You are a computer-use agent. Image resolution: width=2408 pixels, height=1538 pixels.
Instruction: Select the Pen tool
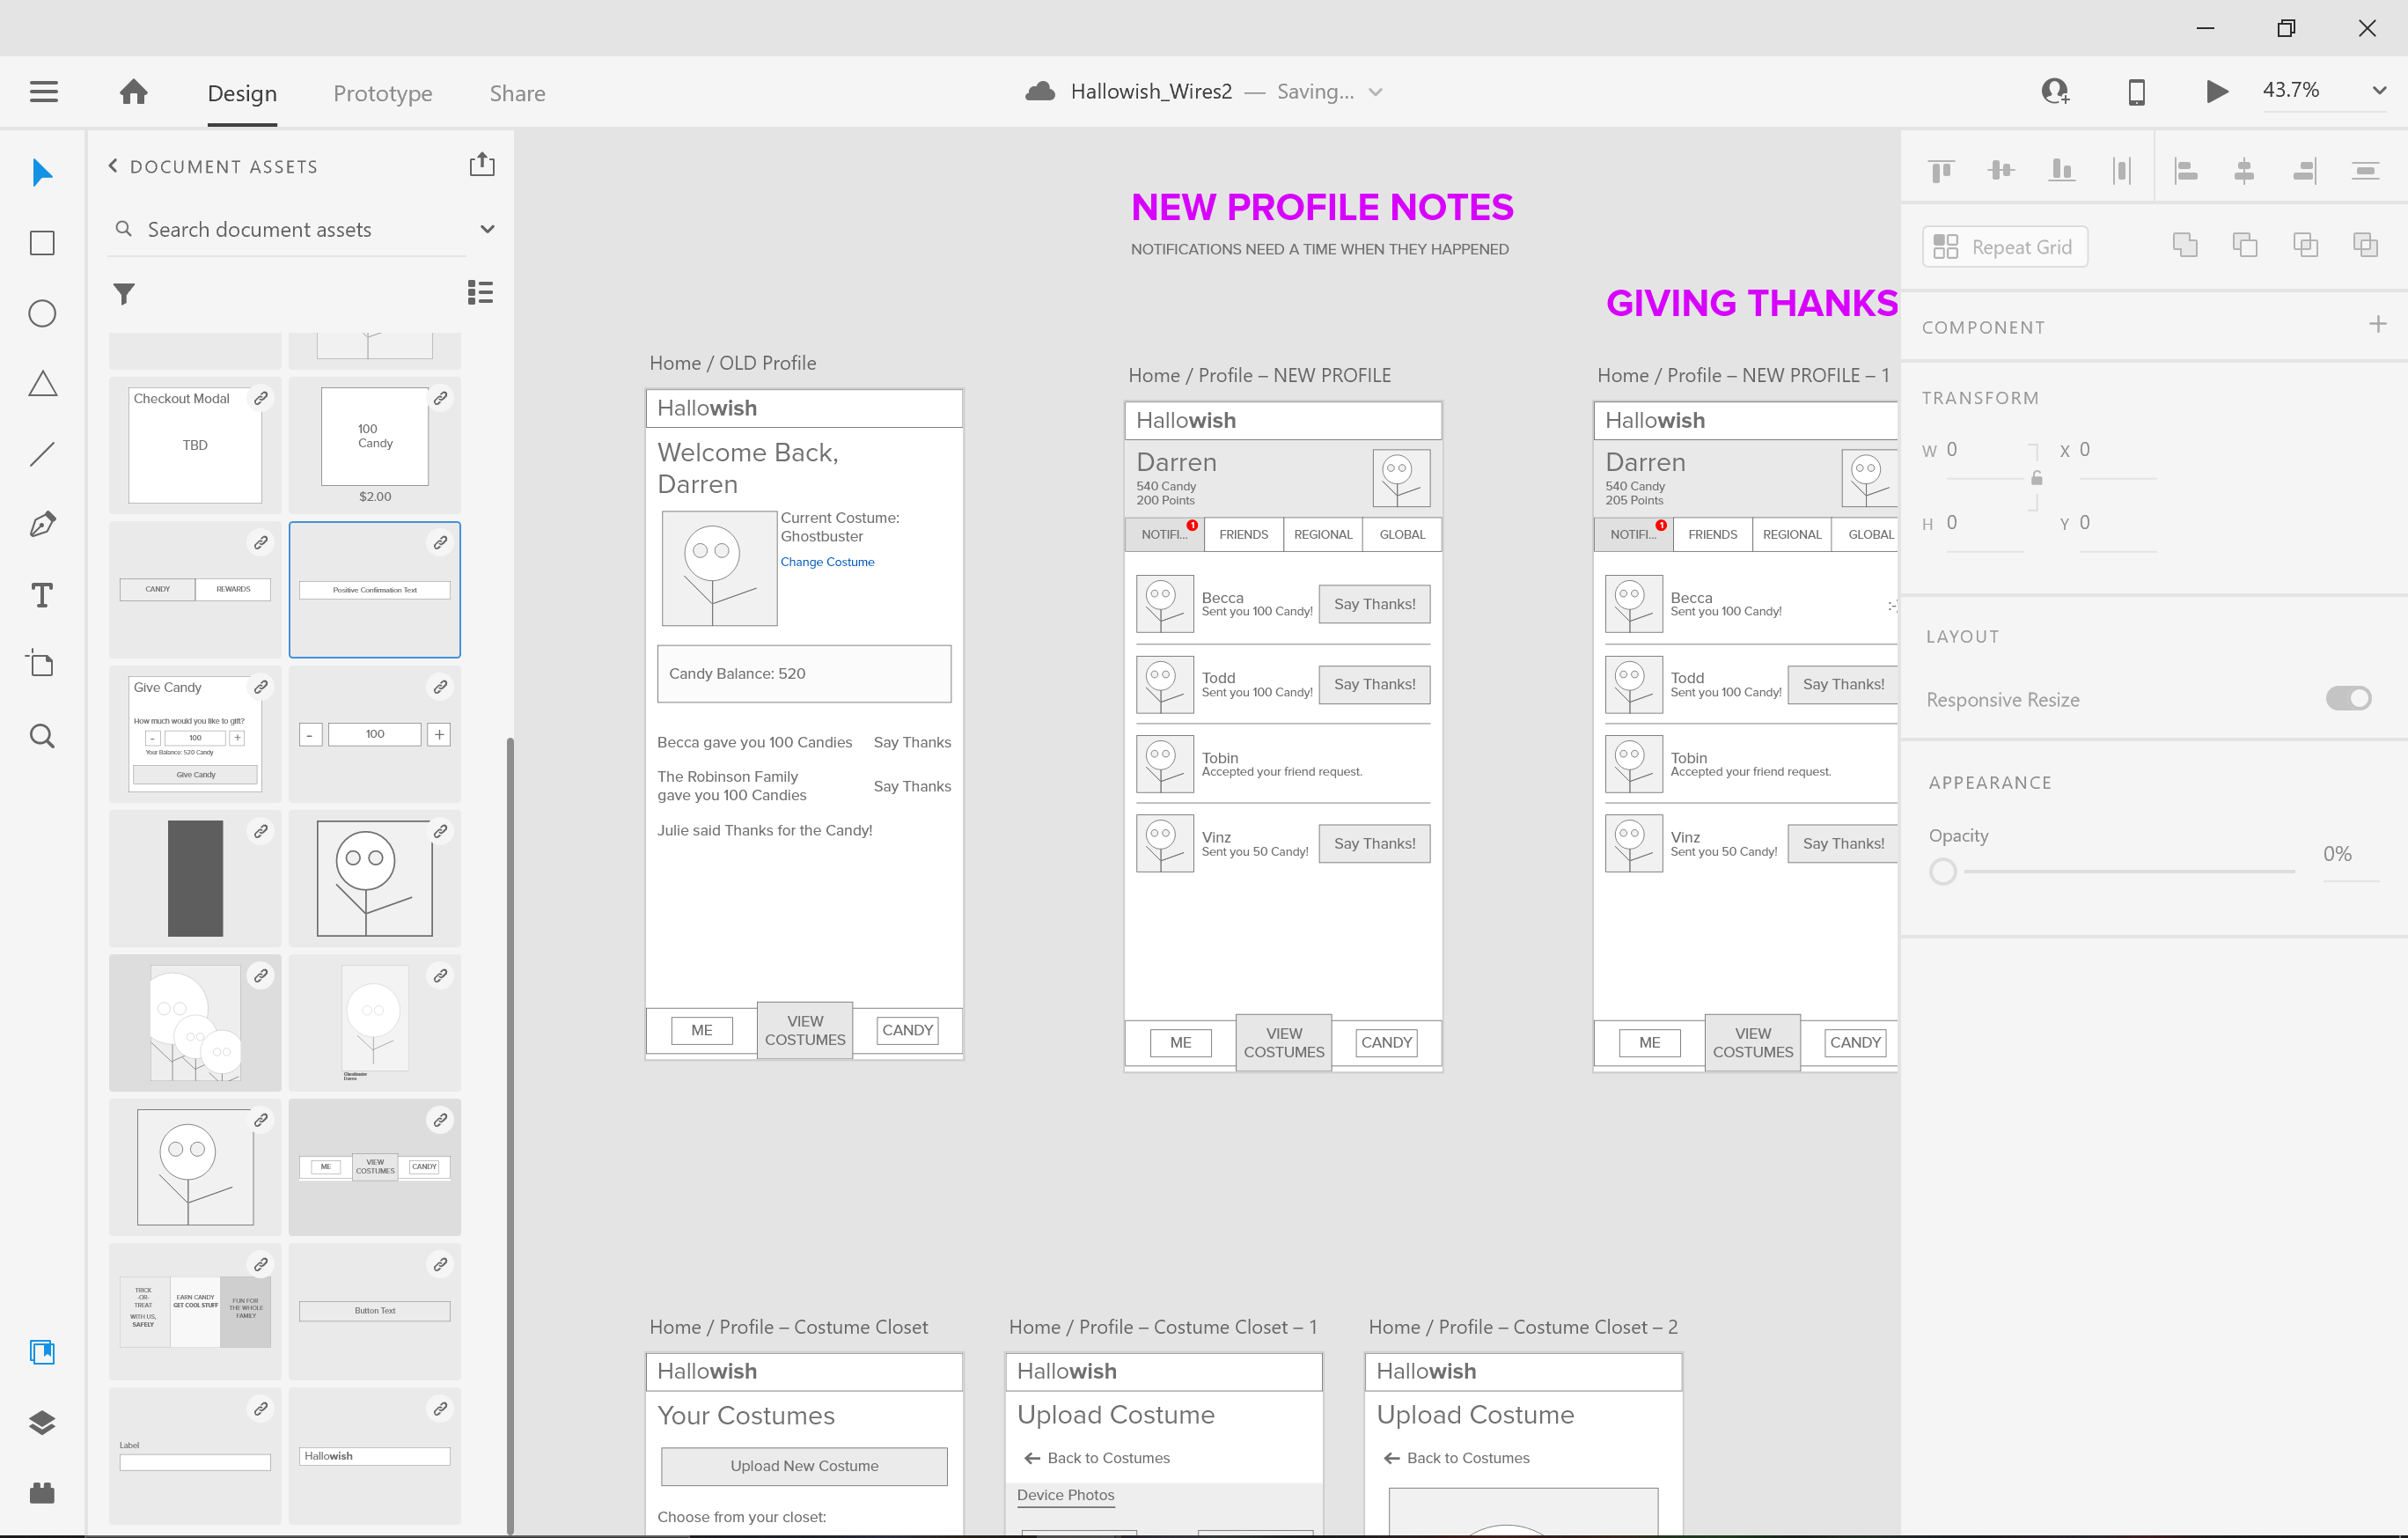pyautogui.click(x=43, y=523)
